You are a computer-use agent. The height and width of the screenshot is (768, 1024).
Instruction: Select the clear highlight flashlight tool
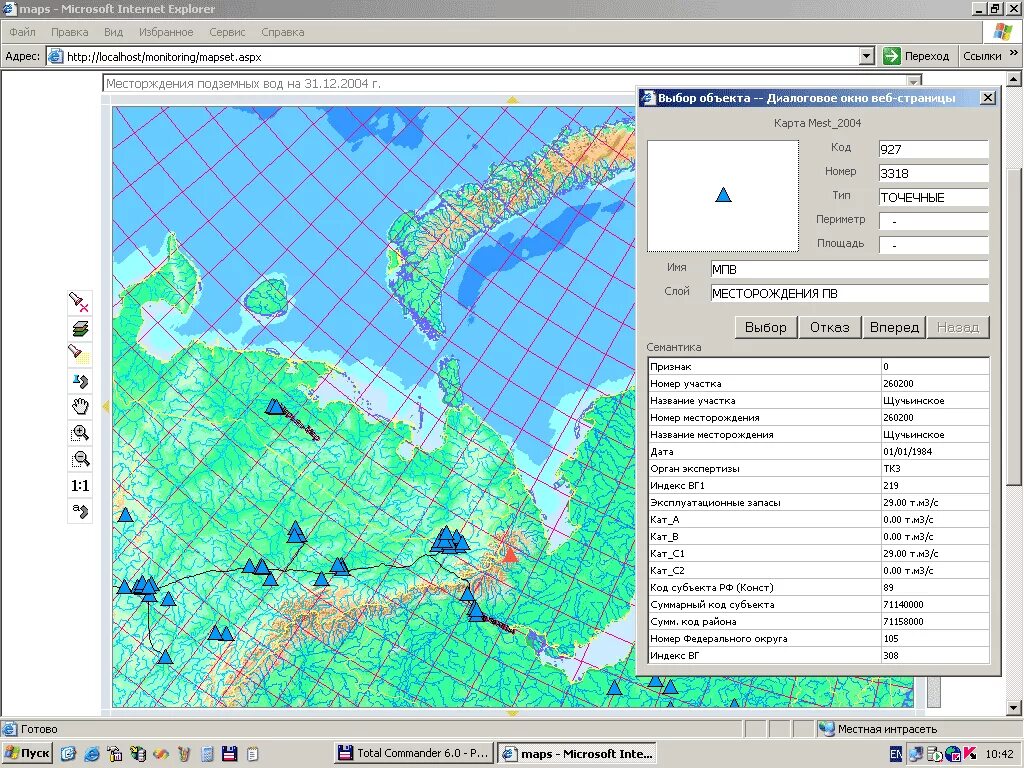click(x=80, y=303)
